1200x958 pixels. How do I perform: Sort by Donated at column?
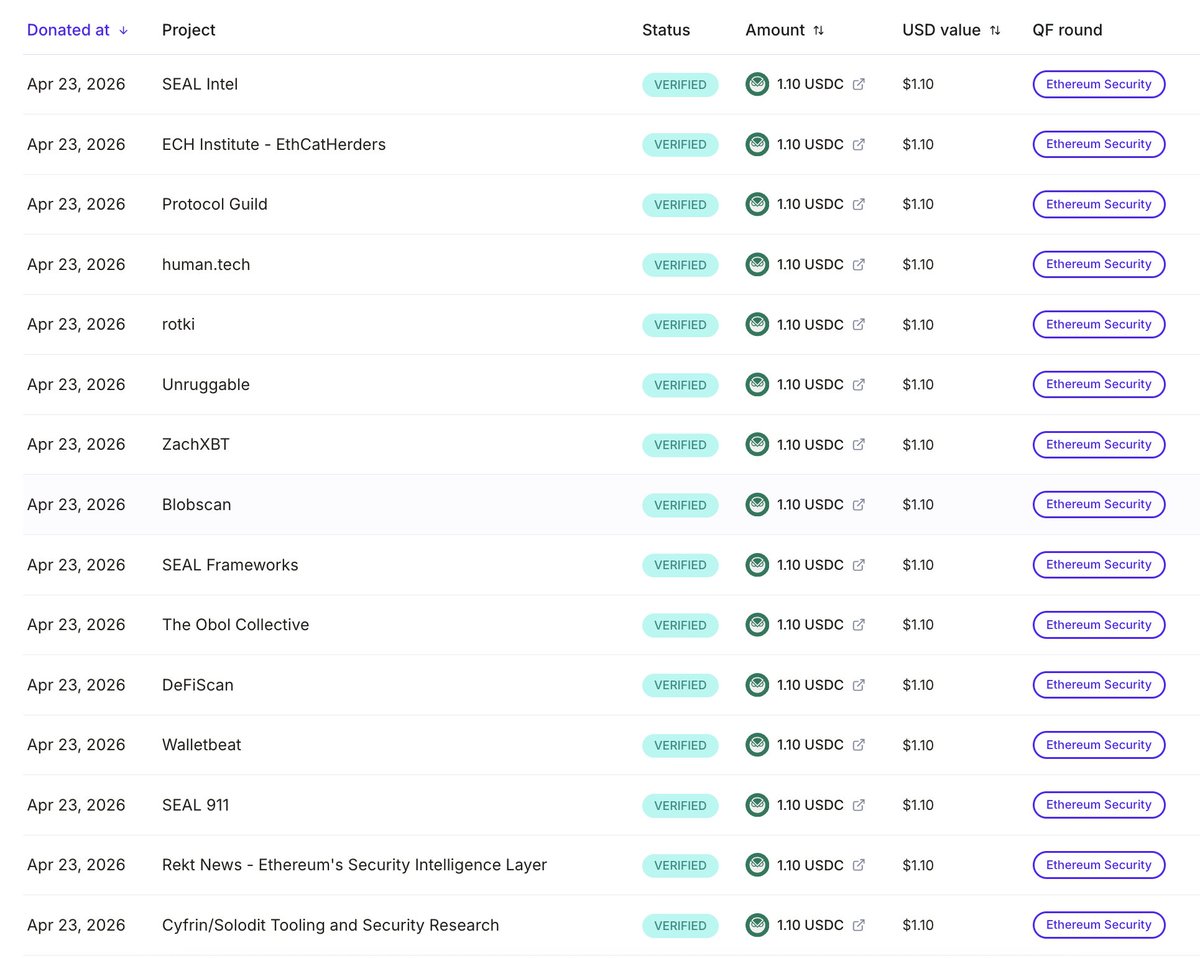tap(77, 30)
